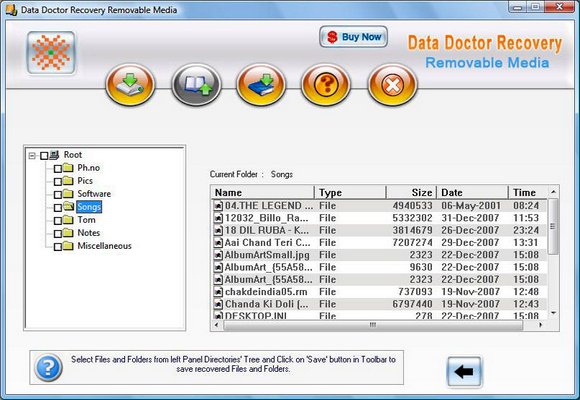This screenshot has width=580, height=400.
Task: Click the orange Exit X toolbar icon
Action: [392, 85]
